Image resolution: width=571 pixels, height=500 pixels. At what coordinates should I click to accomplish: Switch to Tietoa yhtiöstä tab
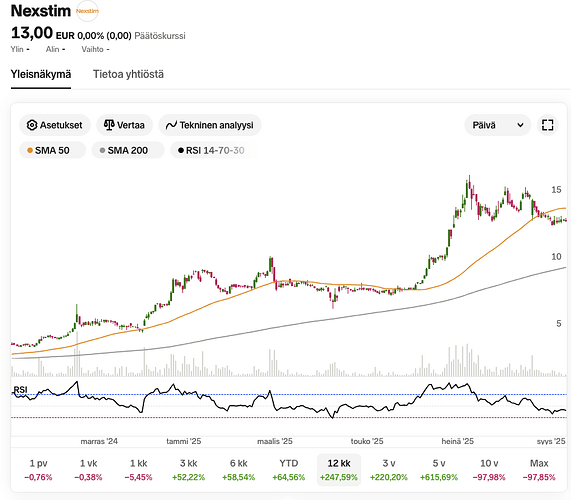pyautogui.click(x=128, y=74)
